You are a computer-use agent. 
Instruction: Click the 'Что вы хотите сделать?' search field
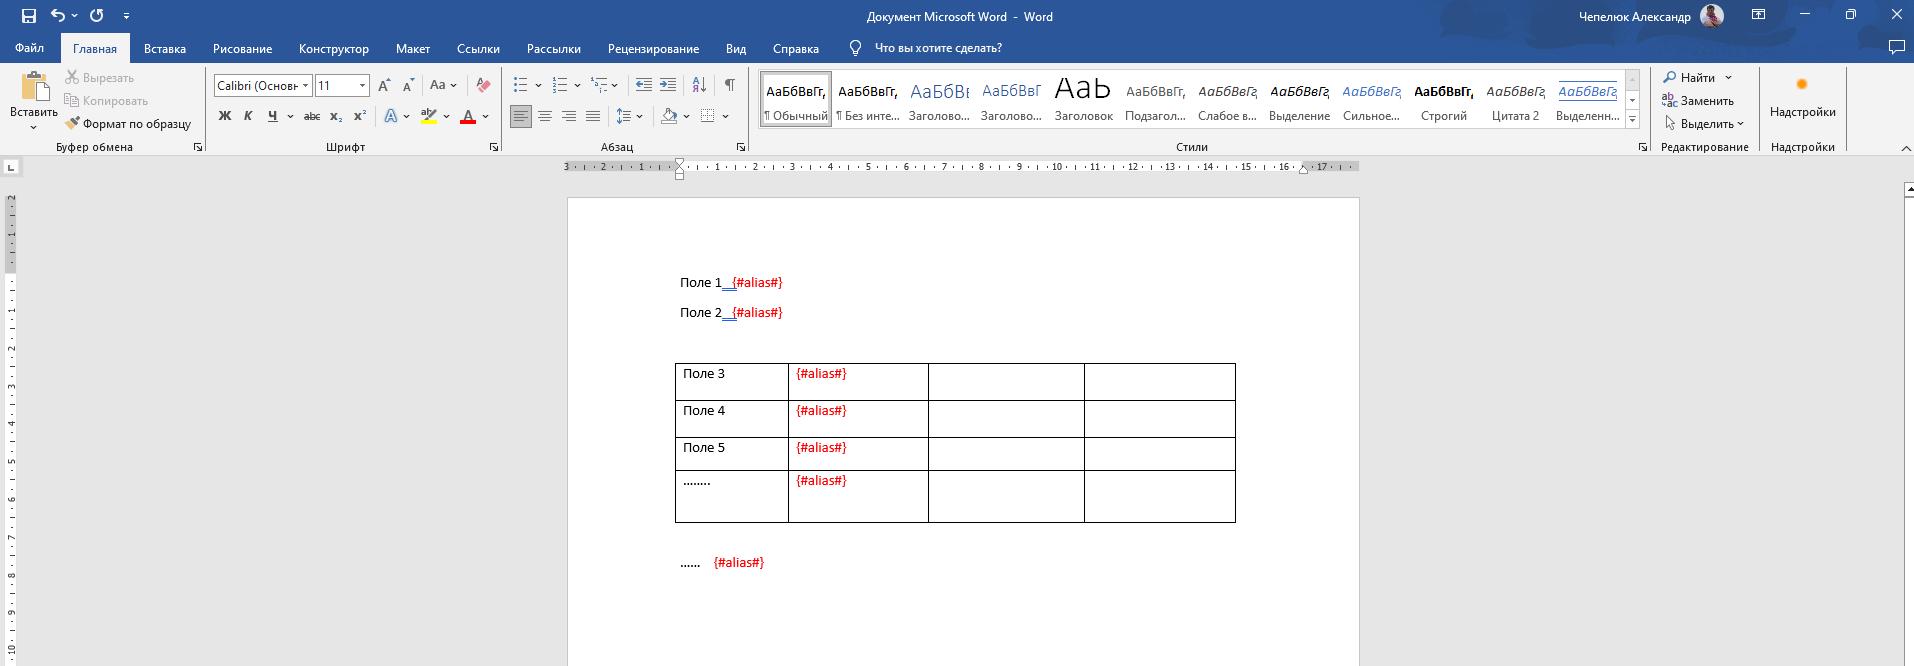pyautogui.click(x=937, y=48)
